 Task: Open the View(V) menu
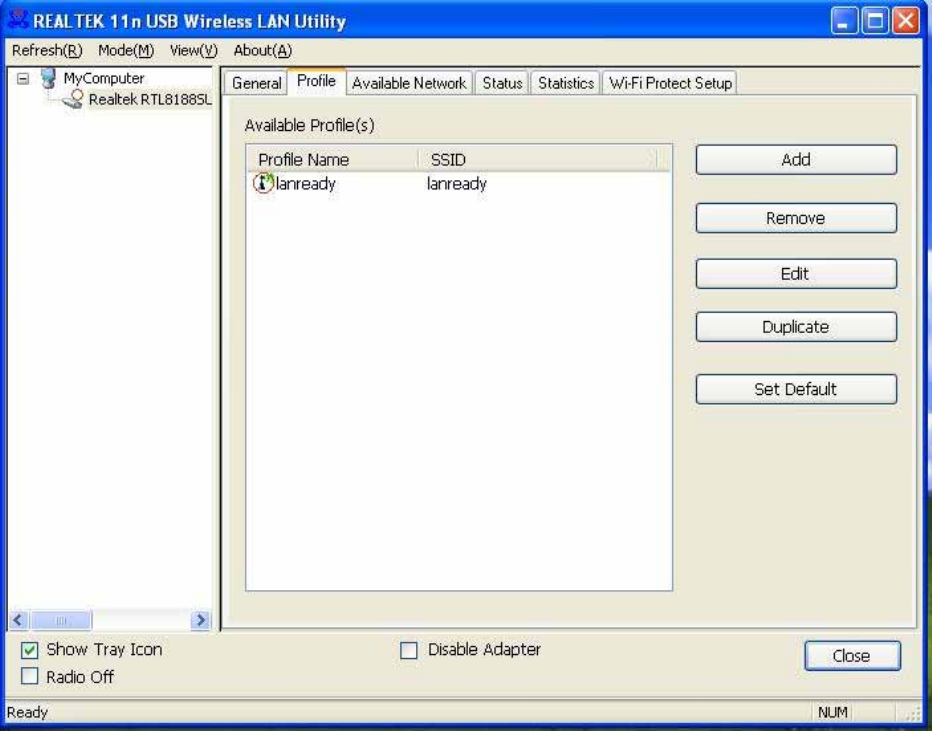194,51
